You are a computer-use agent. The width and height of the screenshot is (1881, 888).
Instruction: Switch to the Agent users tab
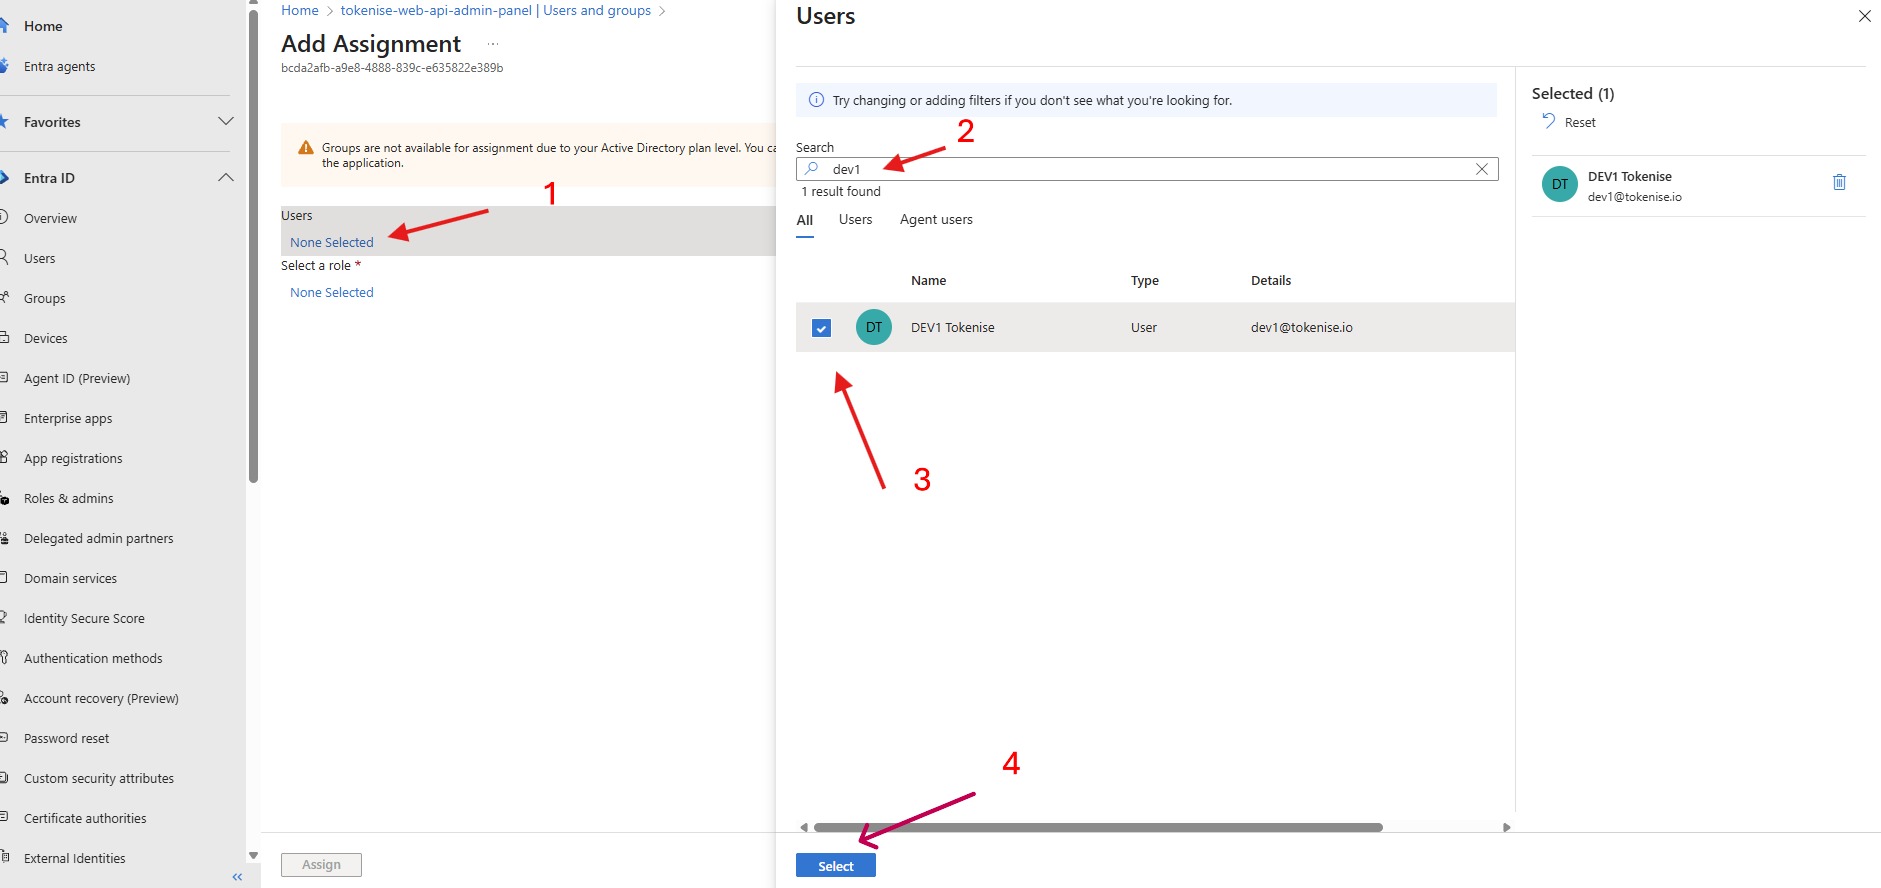tap(935, 220)
